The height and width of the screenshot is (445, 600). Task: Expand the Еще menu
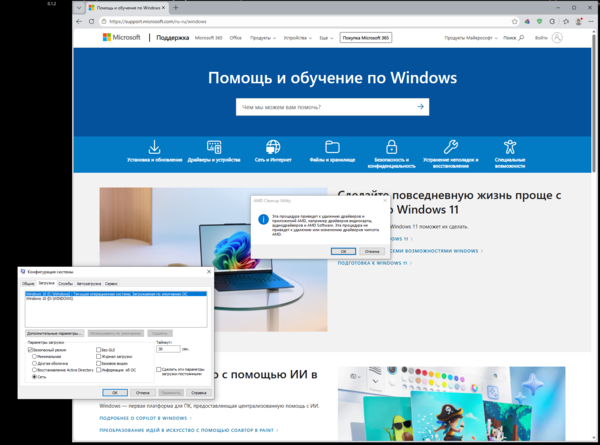pos(326,38)
